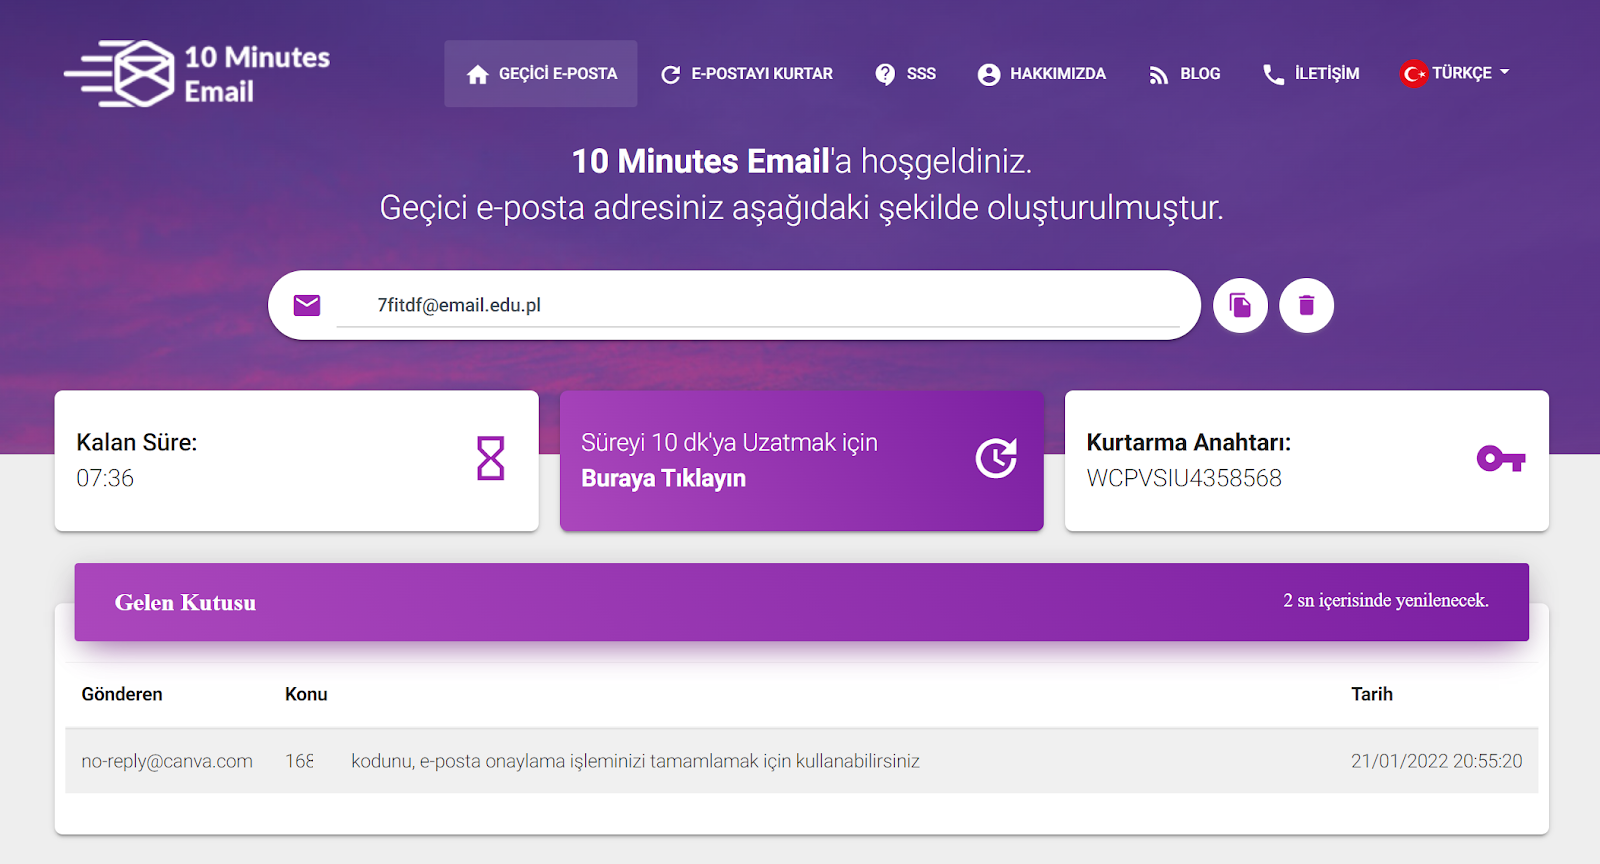The width and height of the screenshot is (1600, 864).
Task: Click the remaining time value 07:36
Action: pyautogui.click(x=105, y=478)
